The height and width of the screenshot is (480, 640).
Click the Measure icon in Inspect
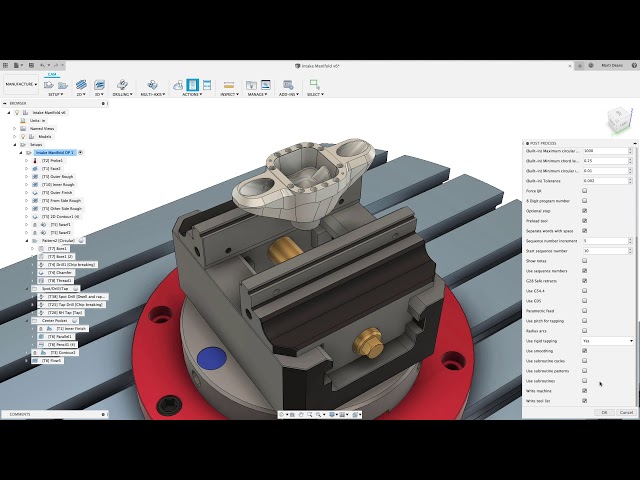click(229, 85)
